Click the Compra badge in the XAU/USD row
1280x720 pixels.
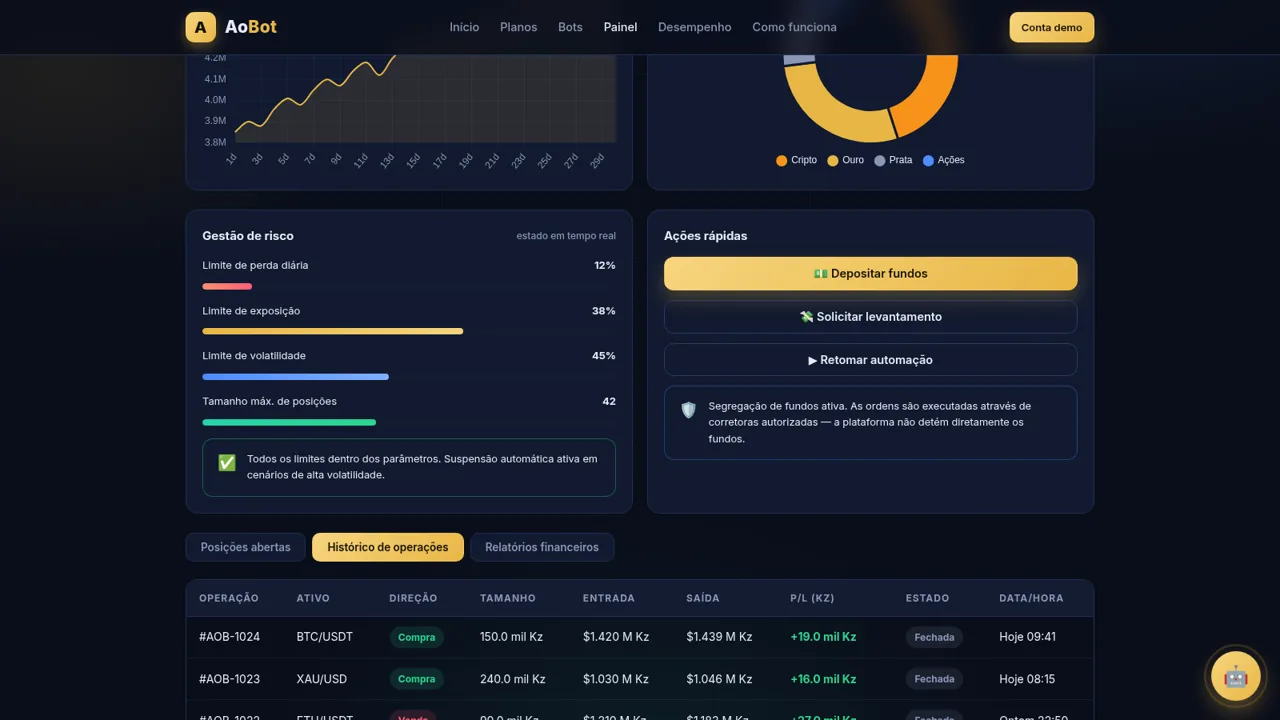click(x=417, y=679)
